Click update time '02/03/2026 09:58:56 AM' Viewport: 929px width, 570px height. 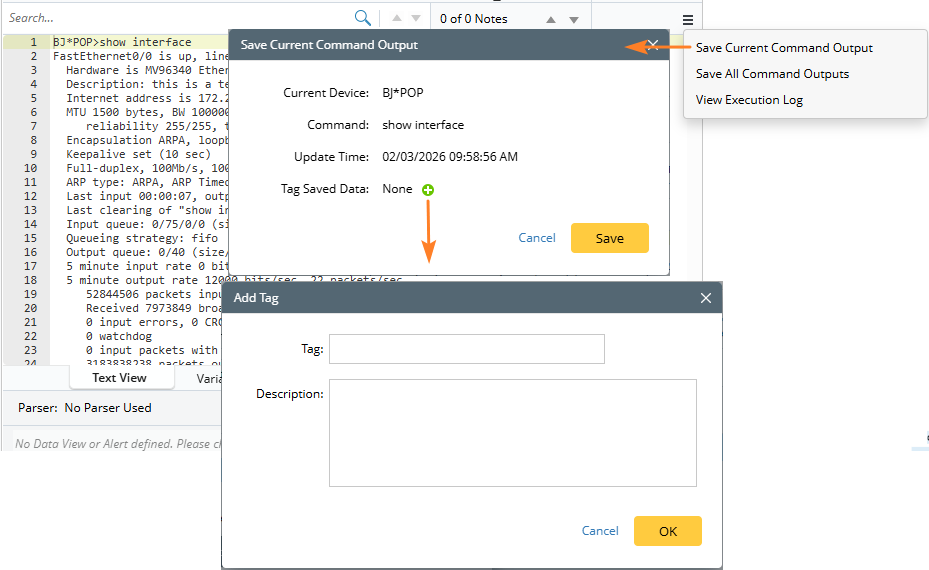[x=450, y=157]
